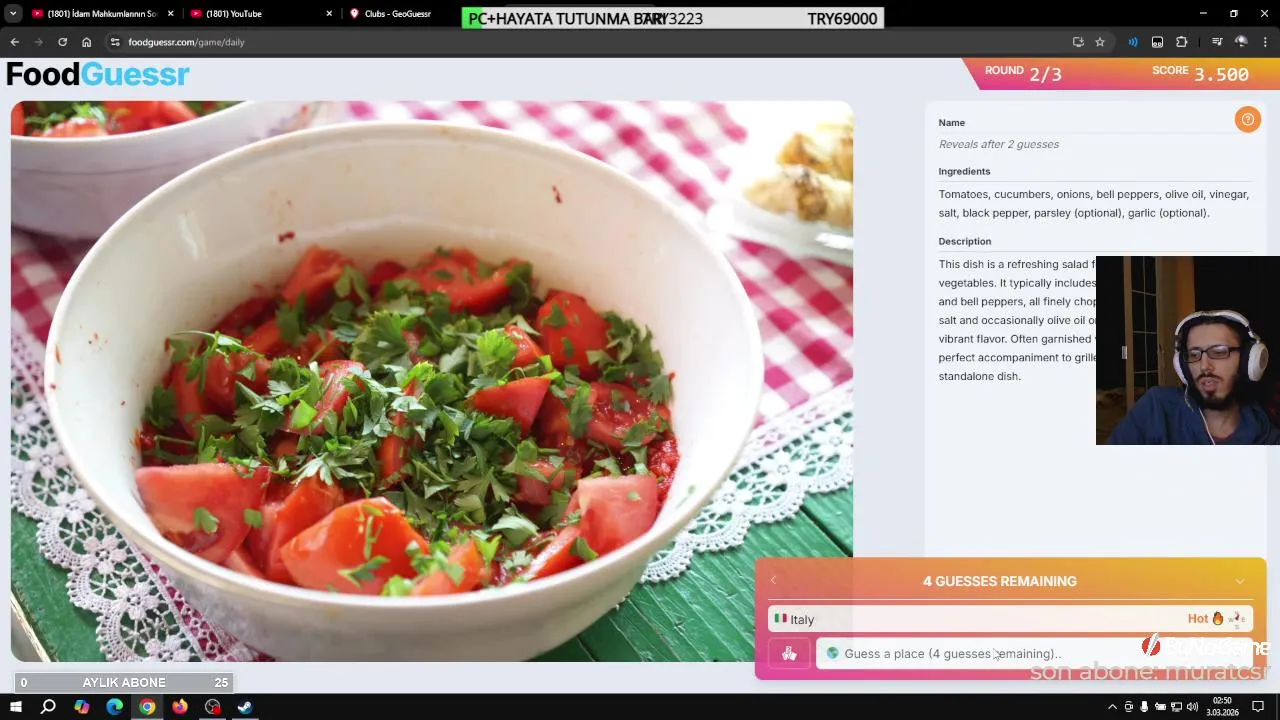Go back with the browser back arrow
This screenshot has height=720, width=1280.
[14, 42]
